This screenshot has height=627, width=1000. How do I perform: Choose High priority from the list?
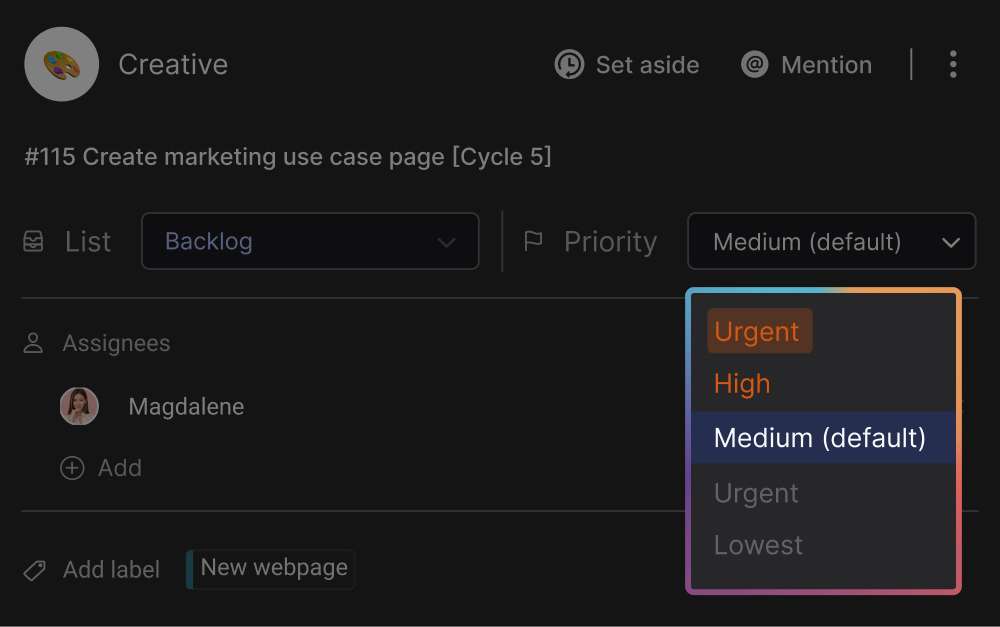tap(742, 384)
